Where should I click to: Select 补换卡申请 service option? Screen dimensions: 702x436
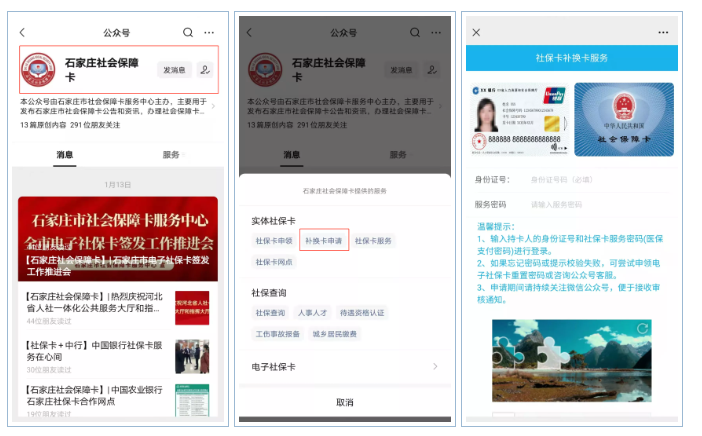coord(324,241)
